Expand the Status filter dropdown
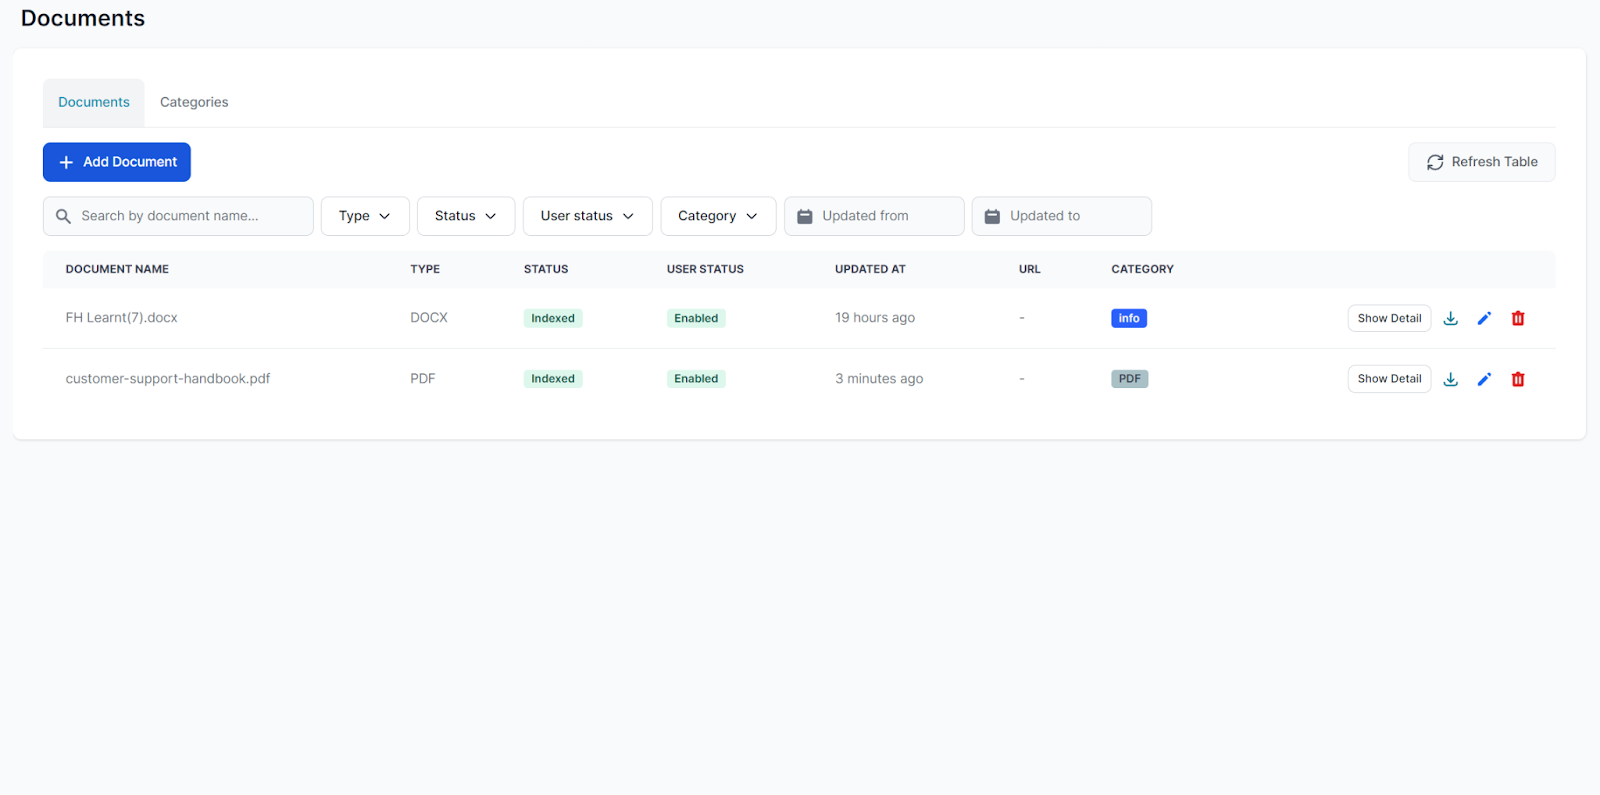The width and height of the screenshot is (1600, 795). pyautogui.click(x=465, y=216)
